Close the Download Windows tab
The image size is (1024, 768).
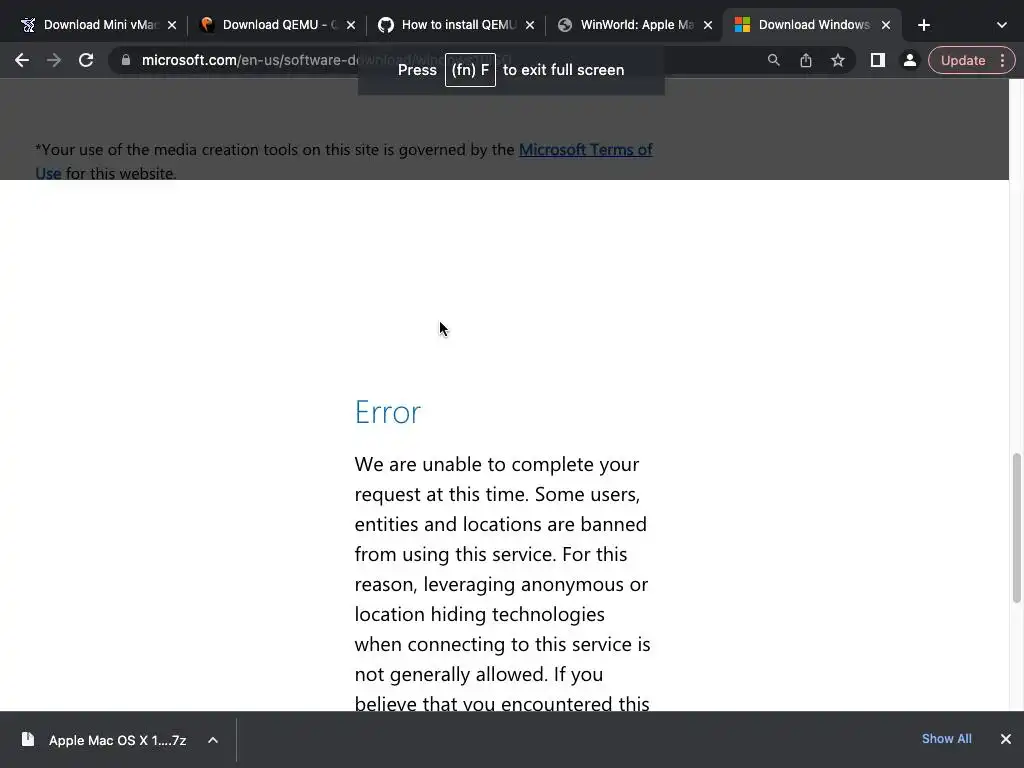886,25
